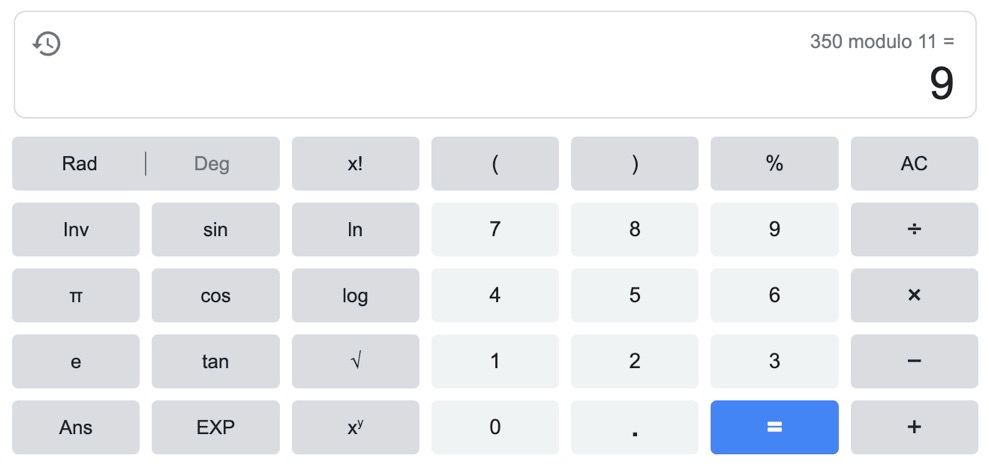This screenshot has height=468, width=989.
Task: Switch angle mode to Rad
Action: coord(80,164)
